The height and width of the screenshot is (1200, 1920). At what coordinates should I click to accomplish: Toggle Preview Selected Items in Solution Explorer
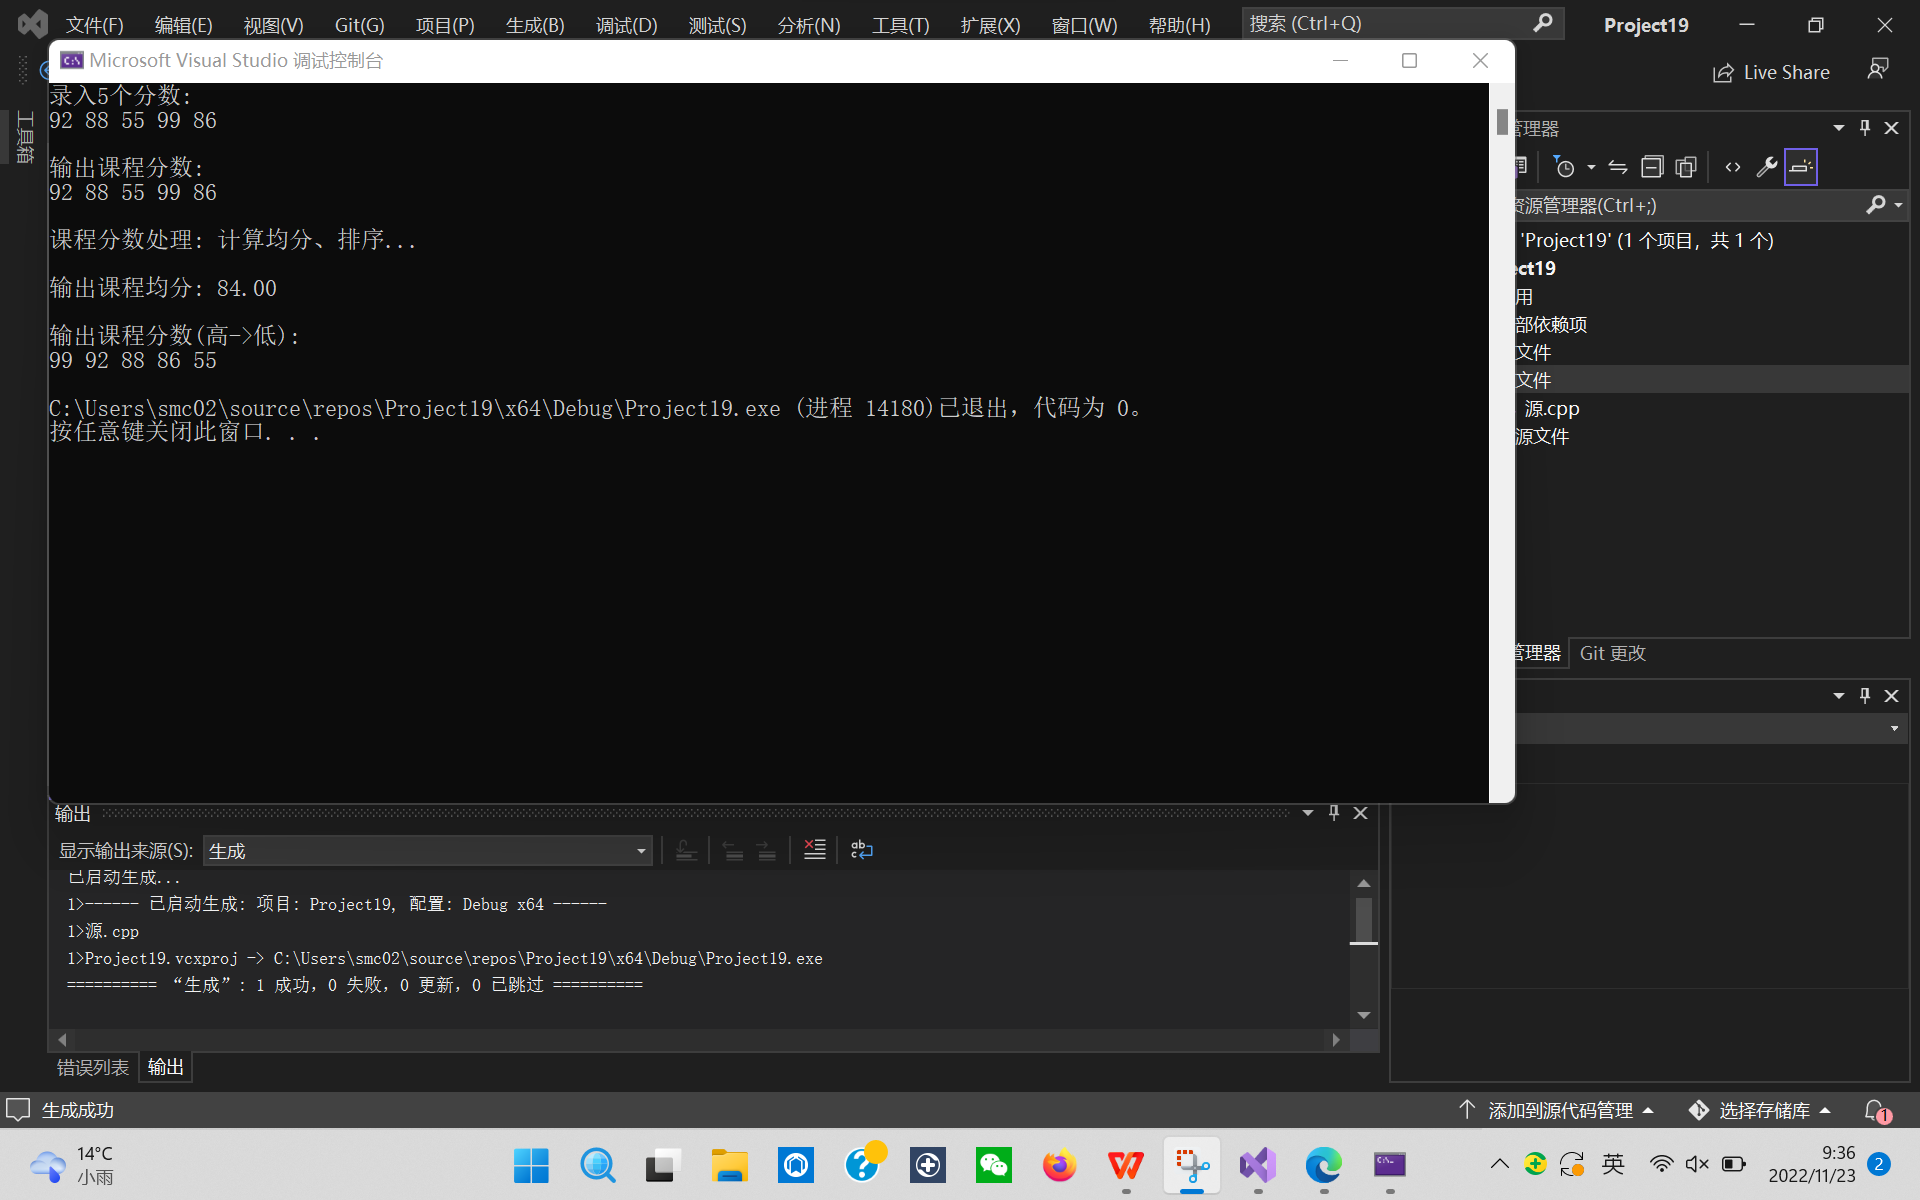point(1801,167)
